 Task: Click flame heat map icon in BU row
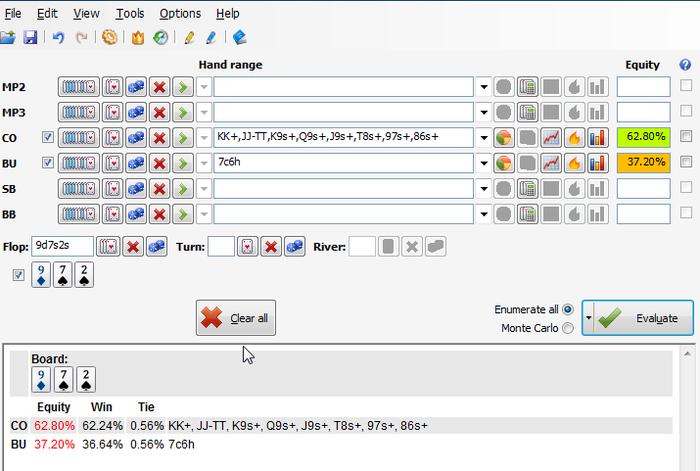pyautogui.click(x=574, y=163)
